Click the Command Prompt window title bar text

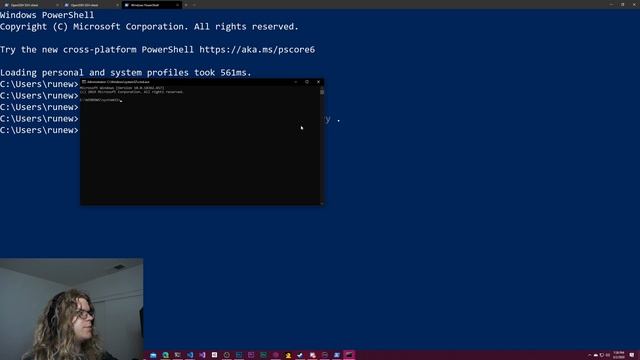(118, 82)
